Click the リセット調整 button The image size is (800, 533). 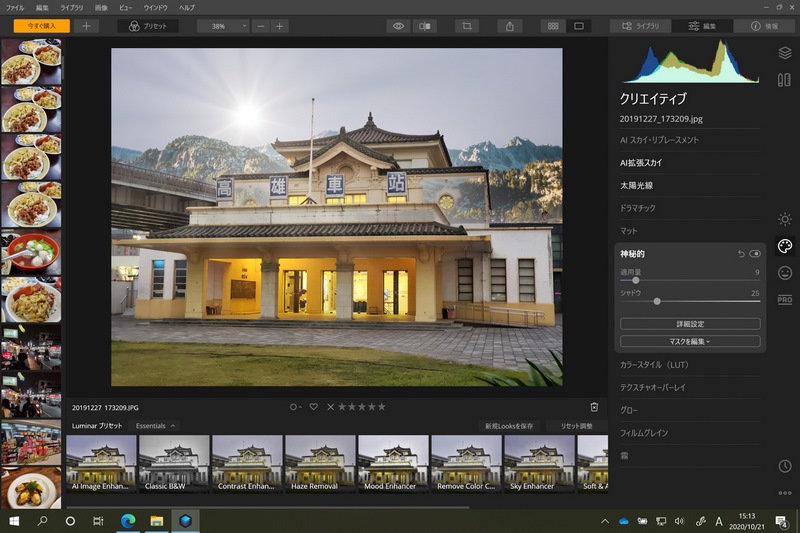click(577, 425)
